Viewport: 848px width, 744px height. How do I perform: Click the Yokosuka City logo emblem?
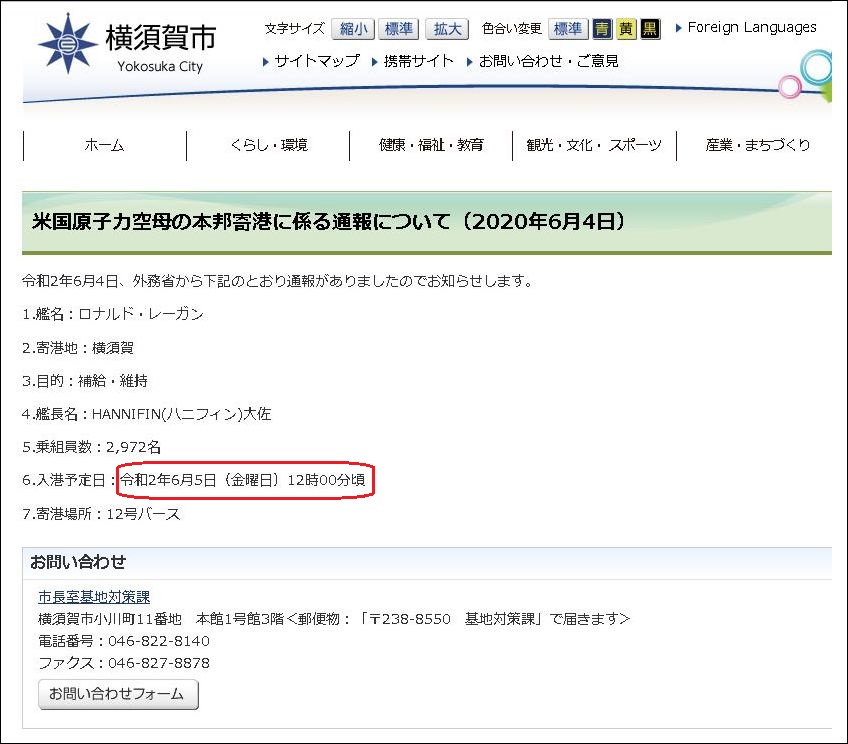pos(68,45)
